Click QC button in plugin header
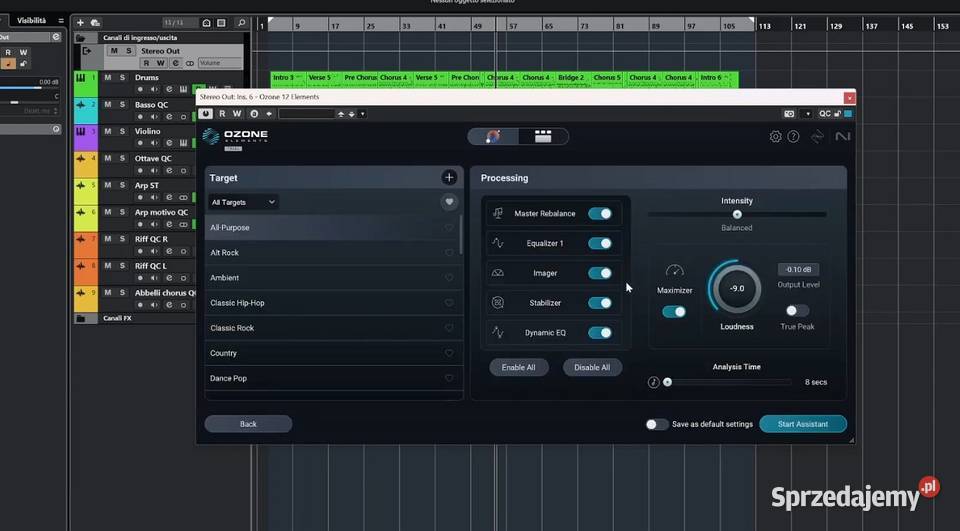The image size is (960, 531). pyautogui.click(x=825, y=114)
